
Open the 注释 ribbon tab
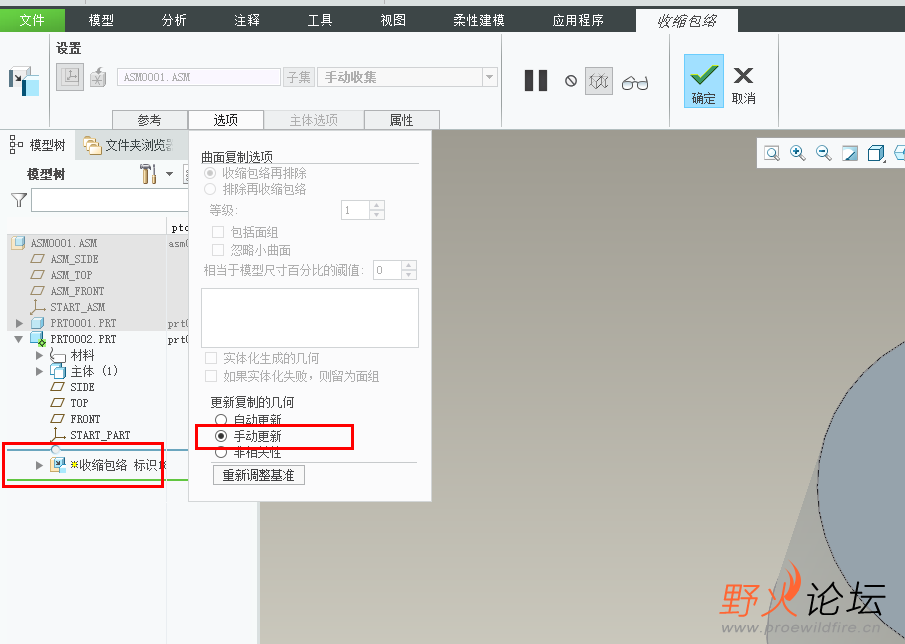point(247,20)
